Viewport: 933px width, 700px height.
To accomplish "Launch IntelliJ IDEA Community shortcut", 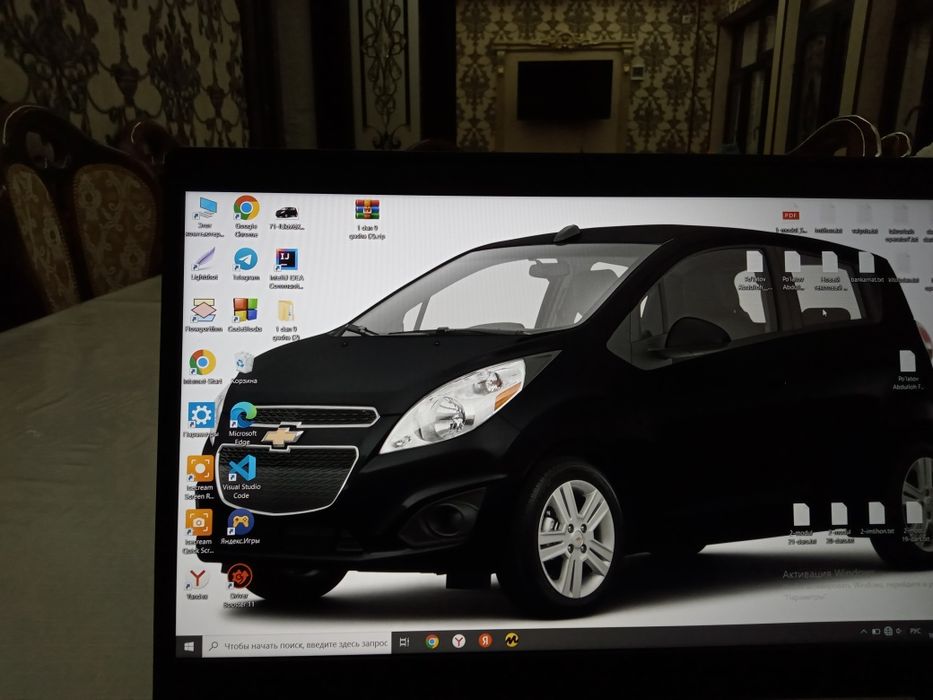I will tap(286, 269).
